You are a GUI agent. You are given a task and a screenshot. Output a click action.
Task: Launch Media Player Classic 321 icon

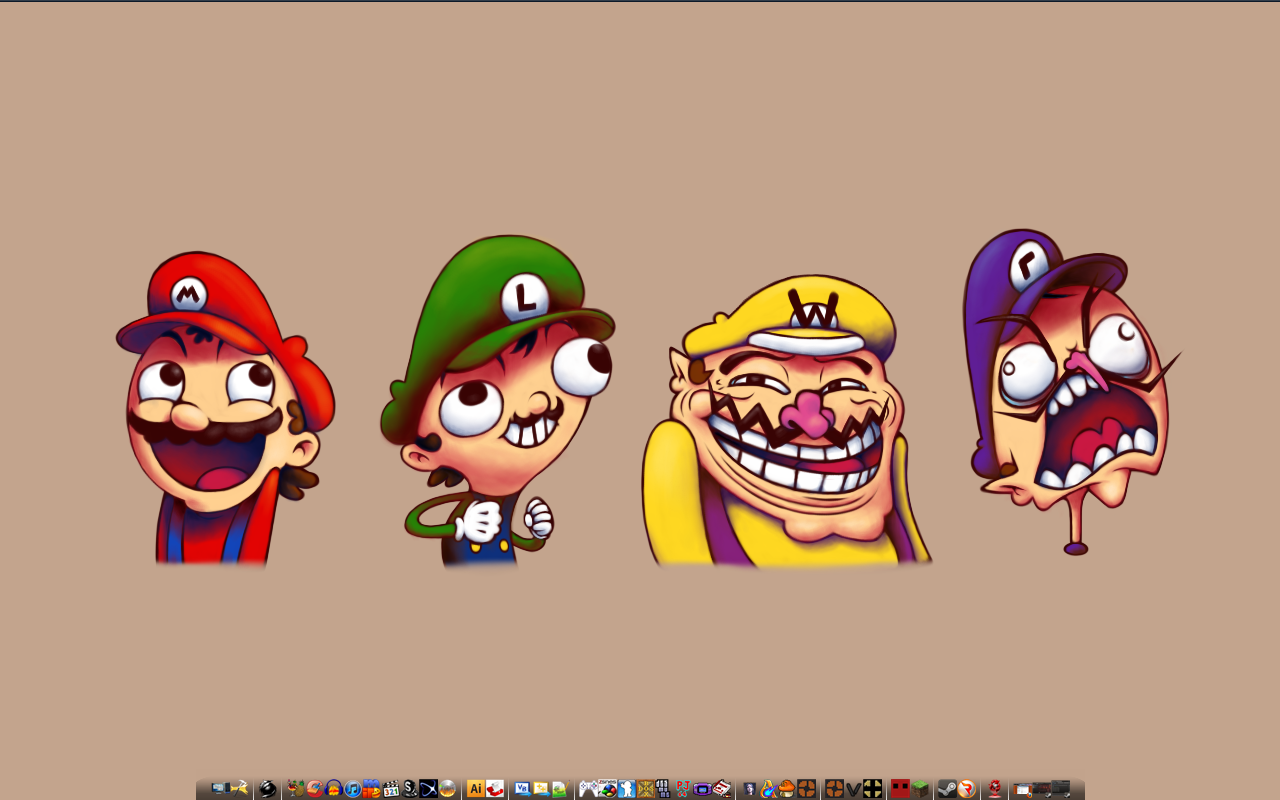click(x=391, y=789)
